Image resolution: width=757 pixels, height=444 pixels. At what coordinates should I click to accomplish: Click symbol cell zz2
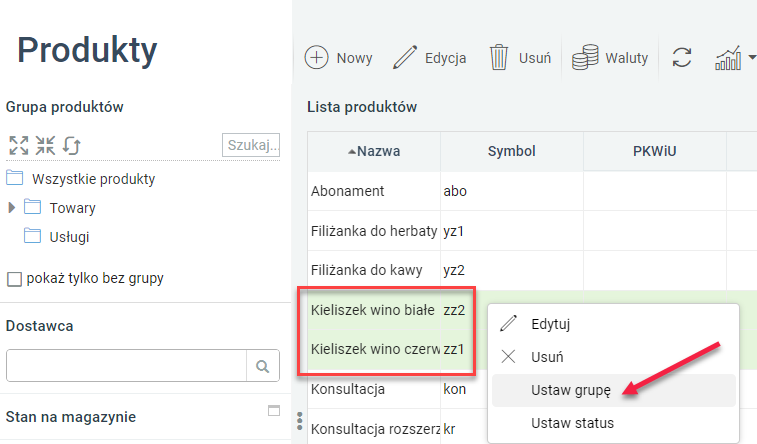click(x=454, y=310)
